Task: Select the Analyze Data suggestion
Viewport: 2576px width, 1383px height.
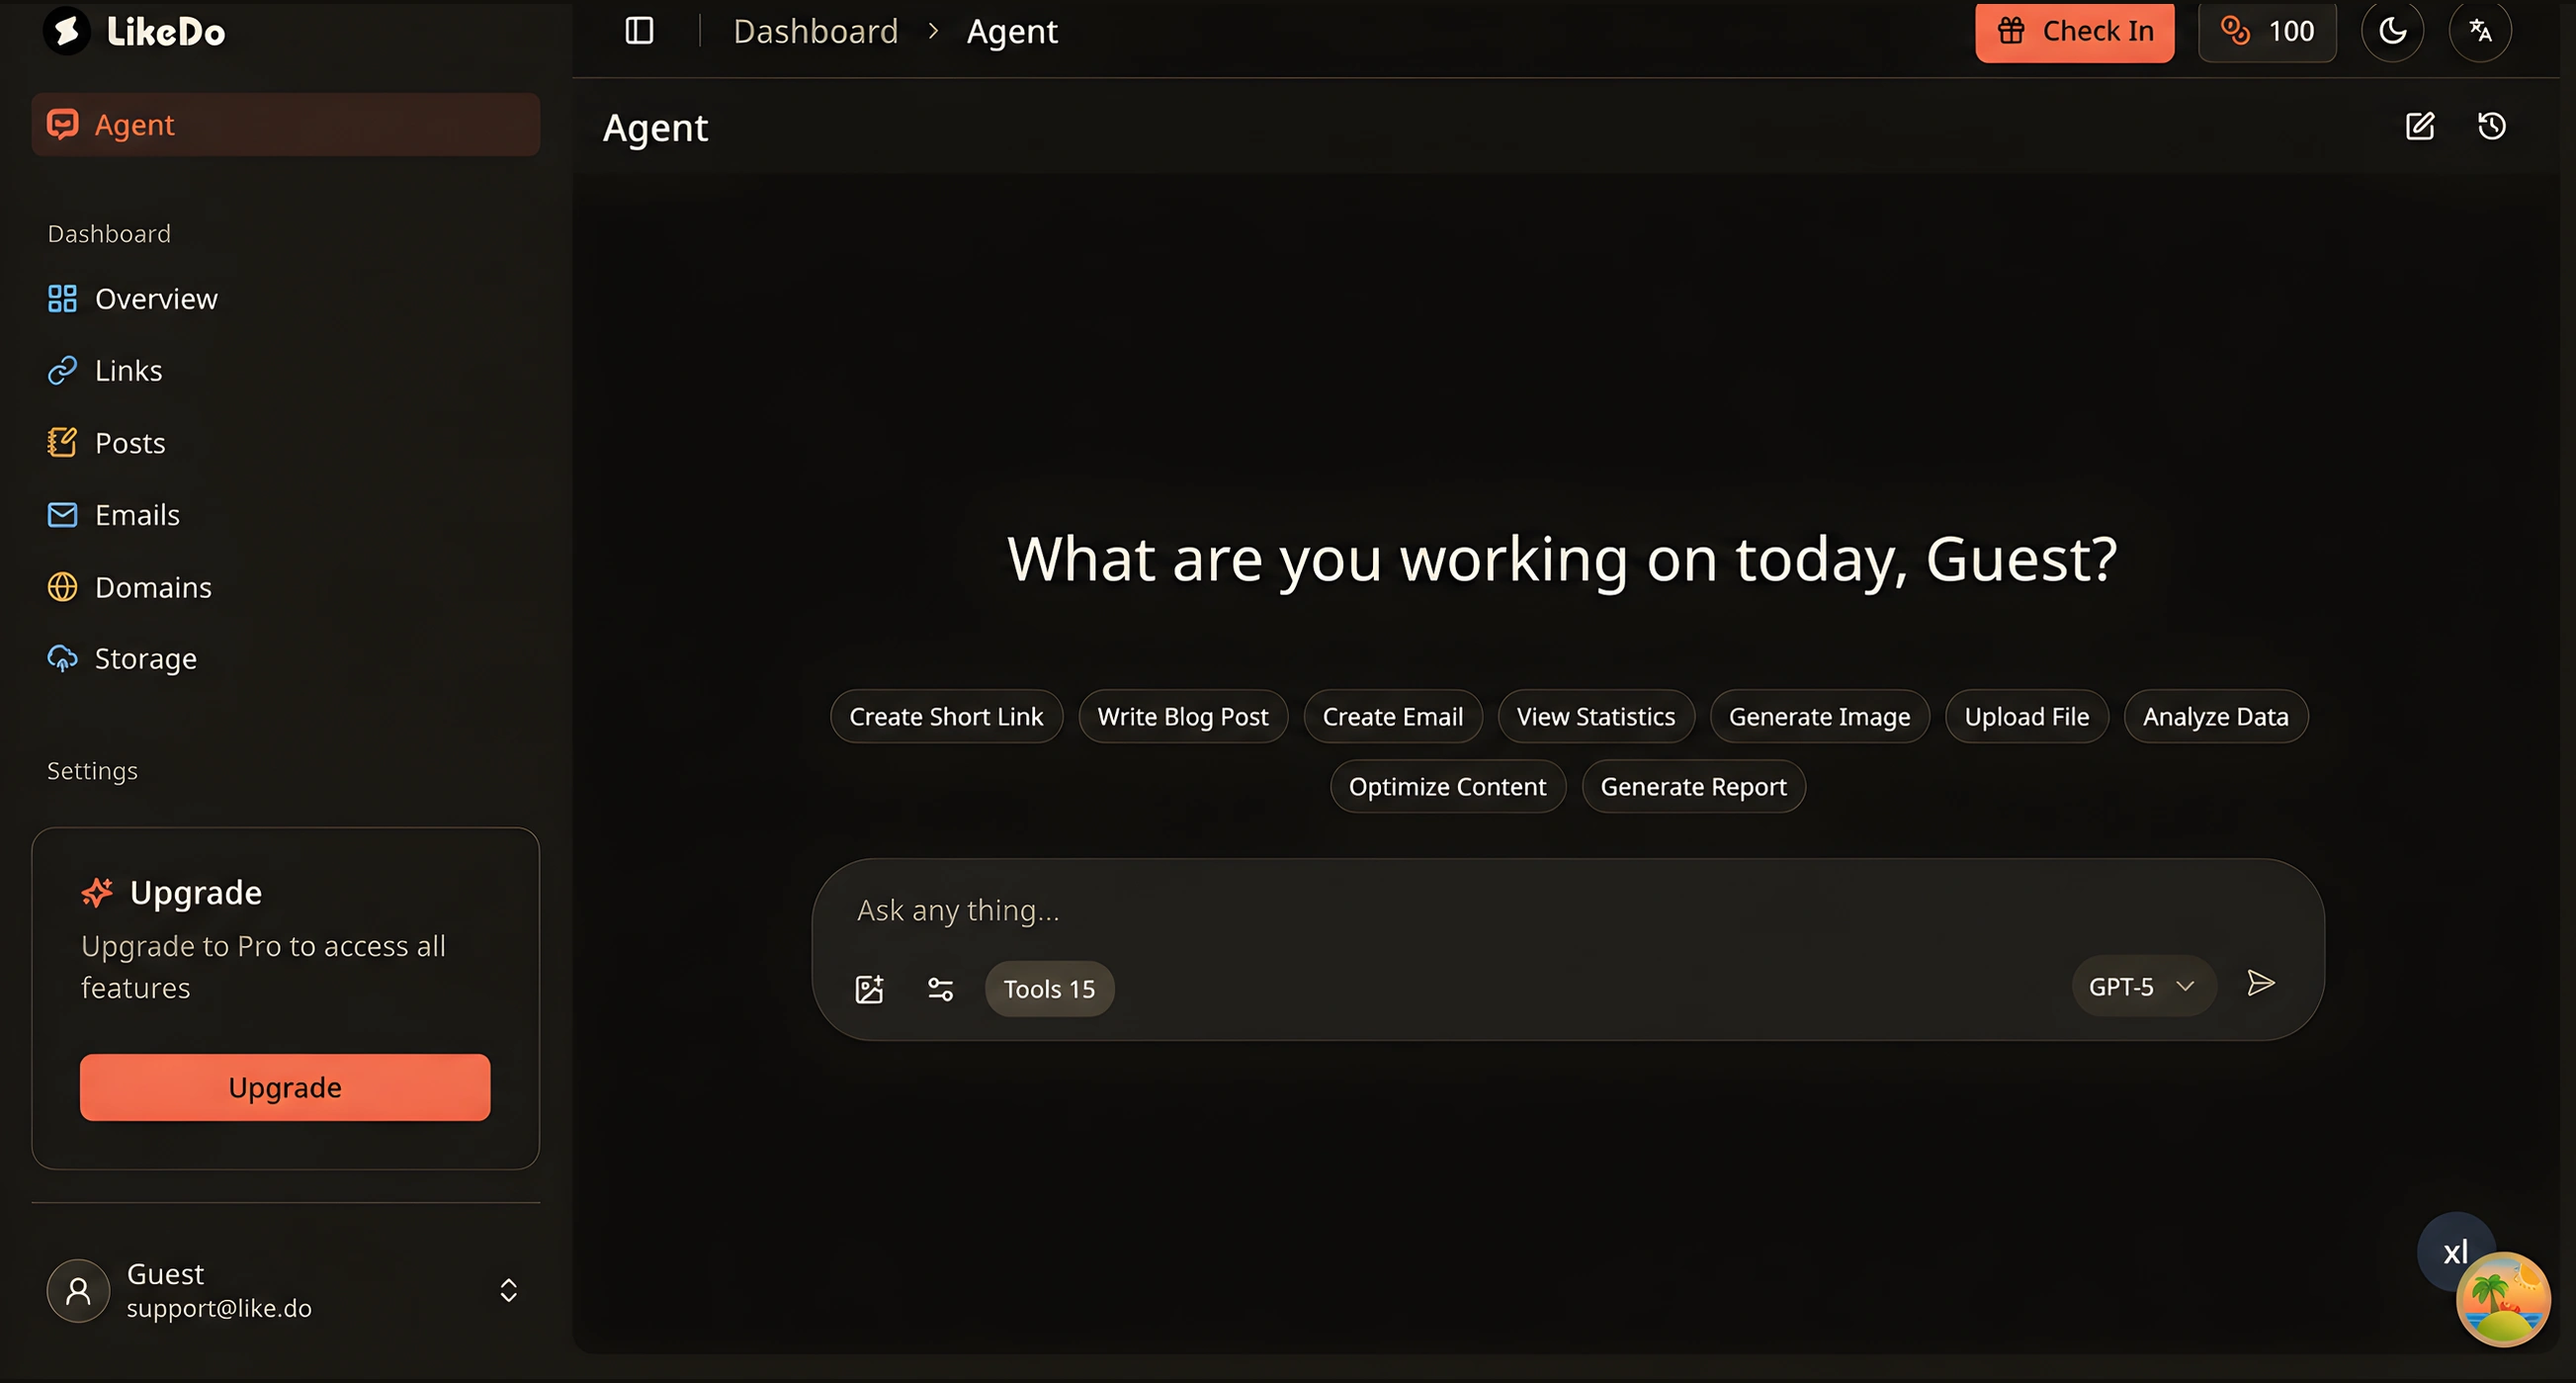Action: [x=2215, y=717]
